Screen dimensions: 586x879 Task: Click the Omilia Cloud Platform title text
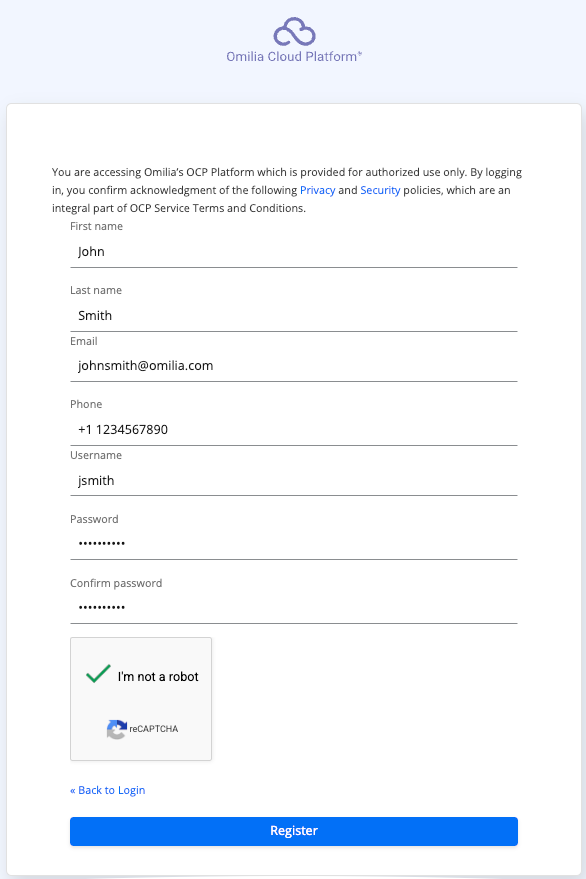pos(294,57)
